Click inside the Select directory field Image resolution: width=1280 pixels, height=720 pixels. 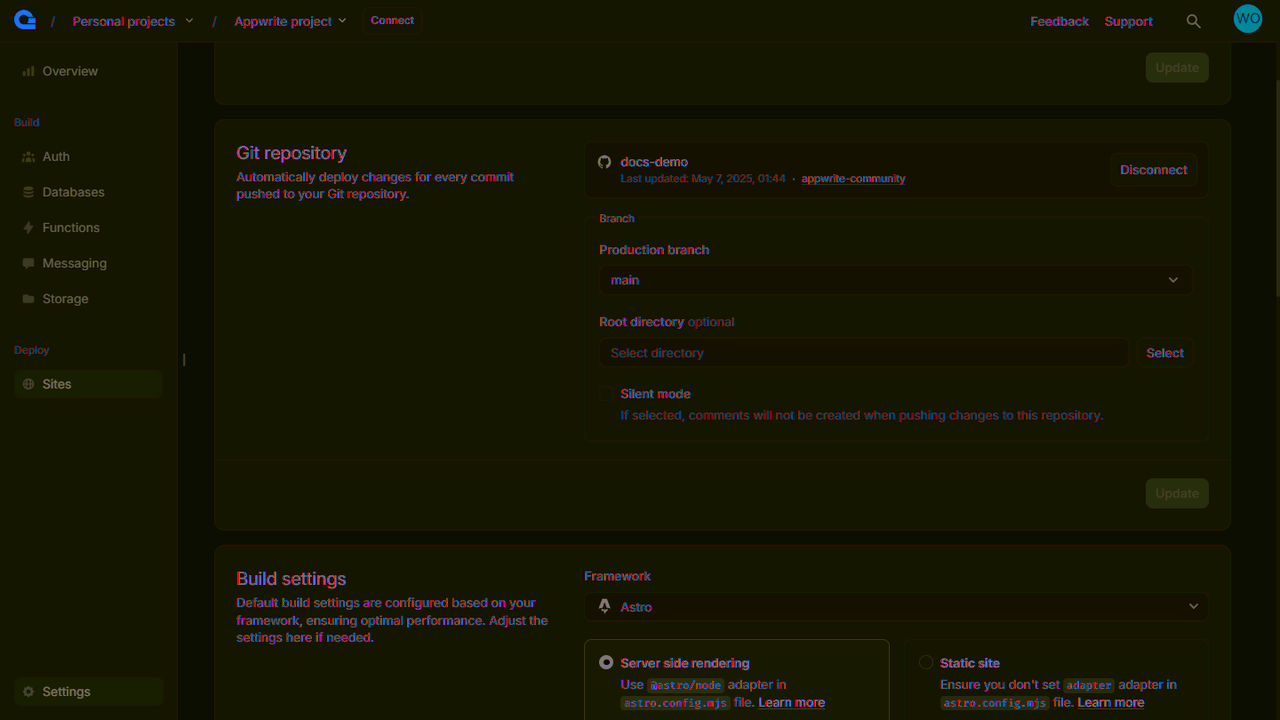pos(863,352)
